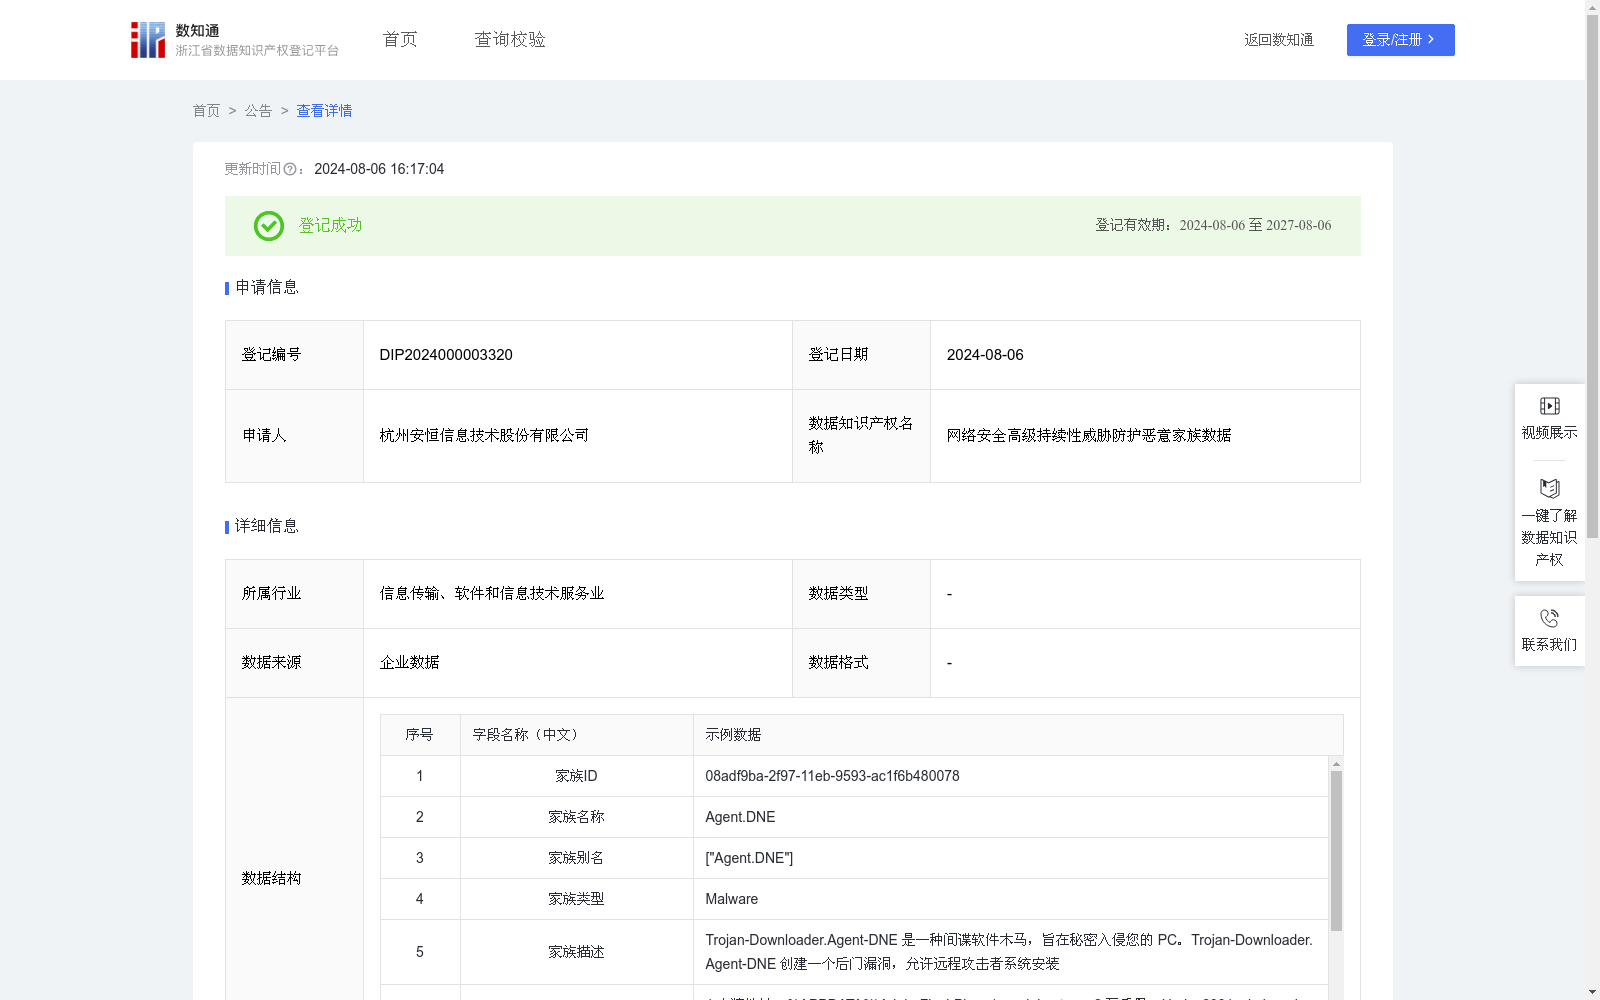Click the 信息传输、软件和信息技术服务业 industry value
The width and height of the screenshot is (1600, 1000).
coord(492,594)
